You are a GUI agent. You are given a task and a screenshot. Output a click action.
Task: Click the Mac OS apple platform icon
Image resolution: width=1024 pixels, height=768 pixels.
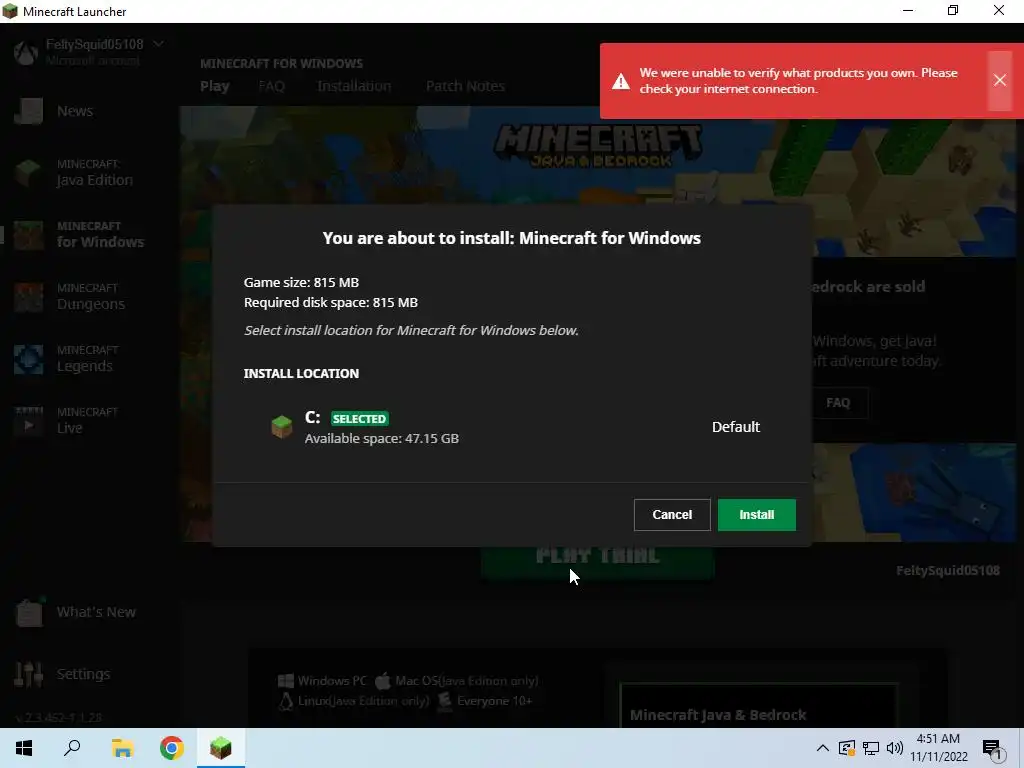383,681
